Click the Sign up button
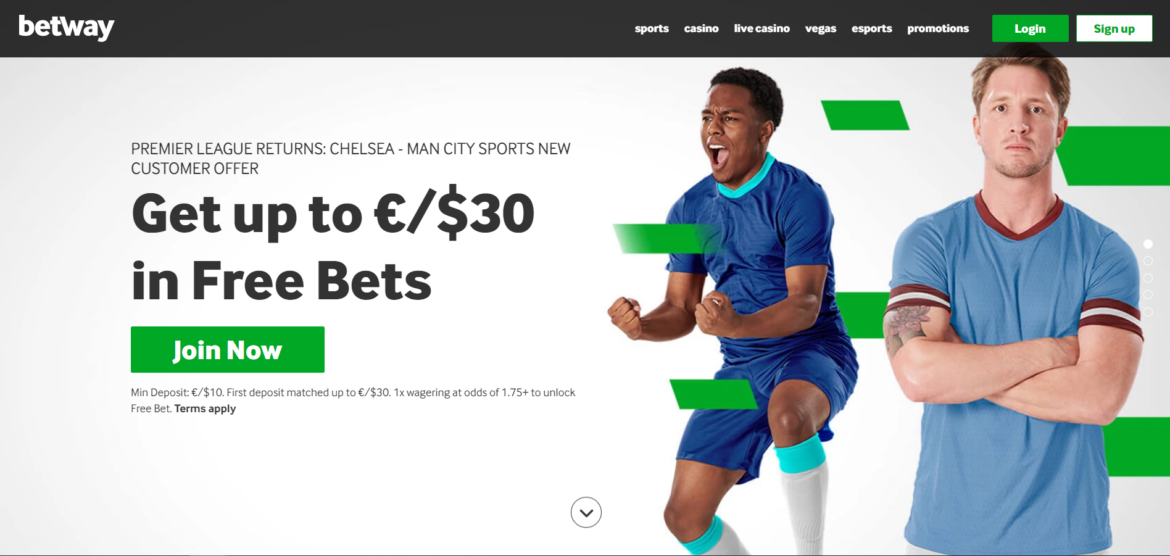The image size is (1170, 556). [1114, 28]
